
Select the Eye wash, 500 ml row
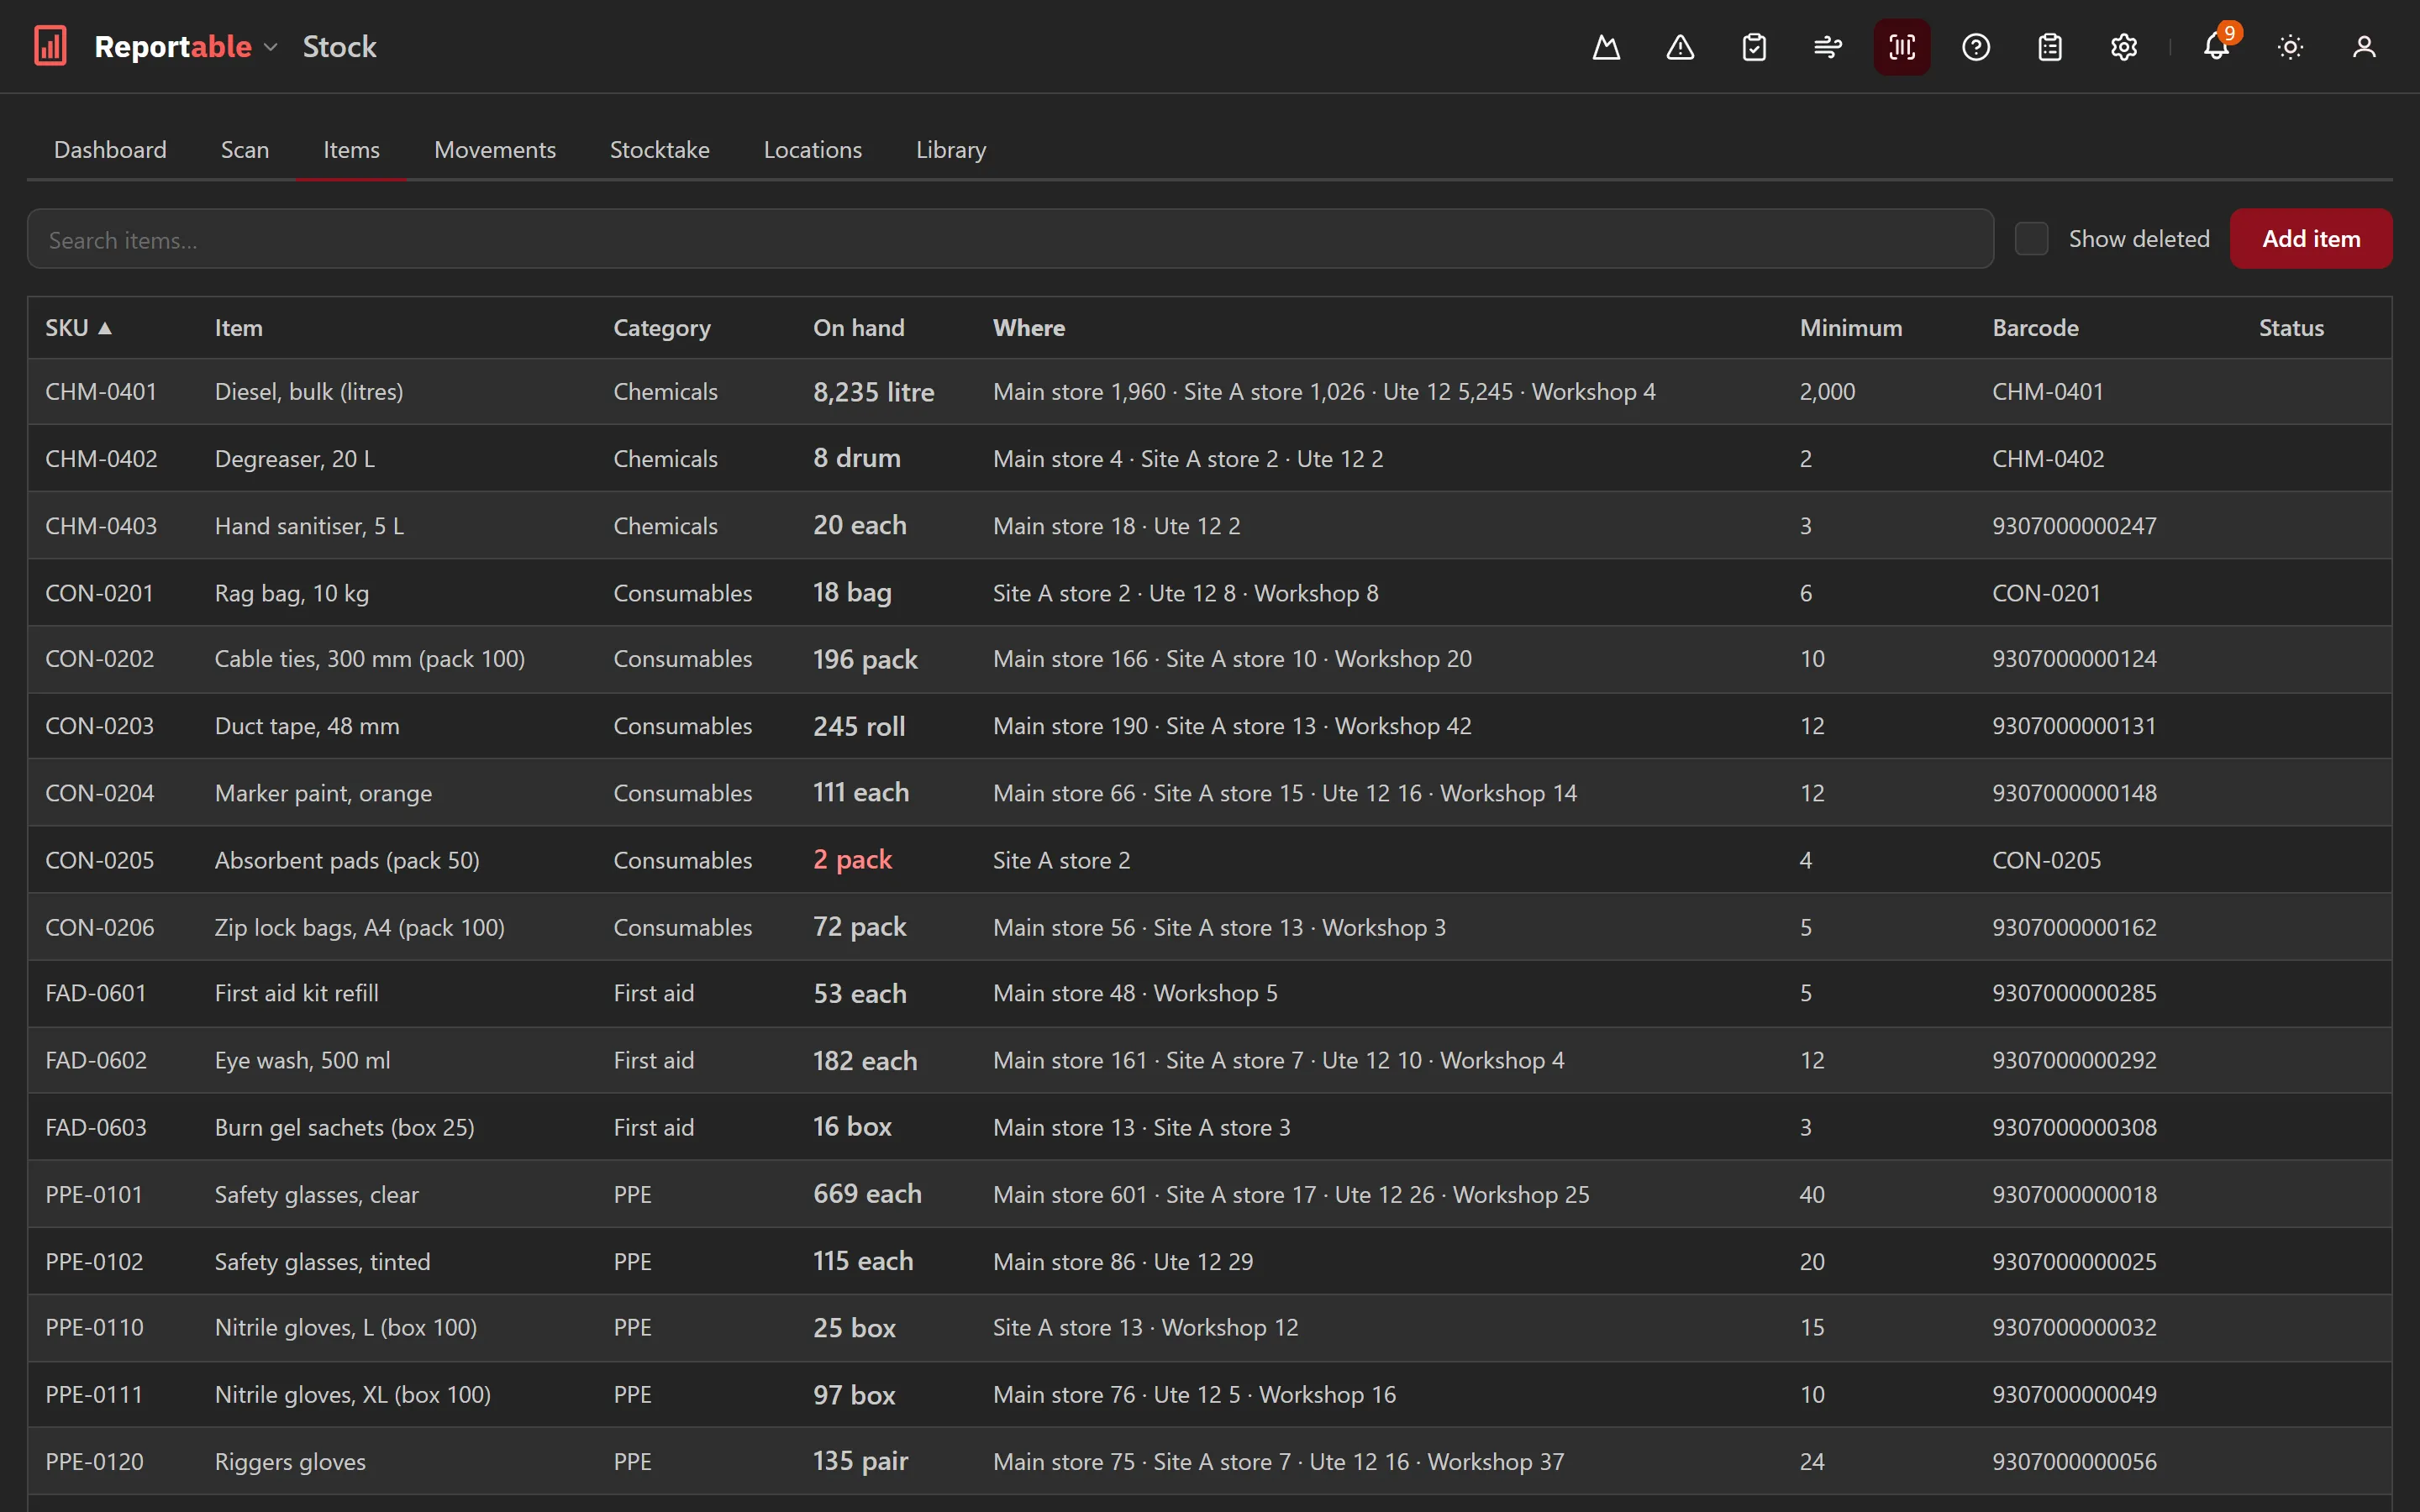(x=1210, y=1060)
